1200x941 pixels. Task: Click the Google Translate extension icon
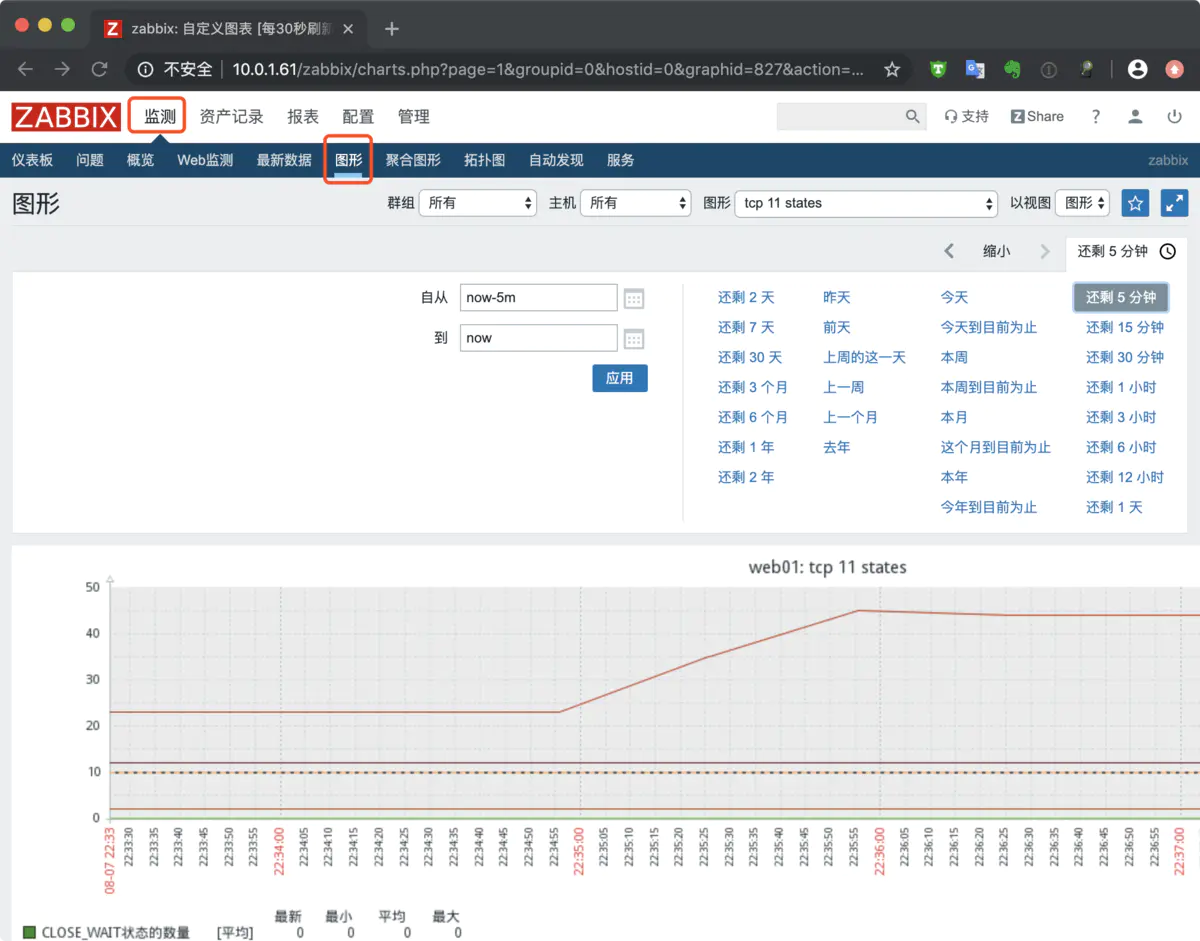(975, 69)
